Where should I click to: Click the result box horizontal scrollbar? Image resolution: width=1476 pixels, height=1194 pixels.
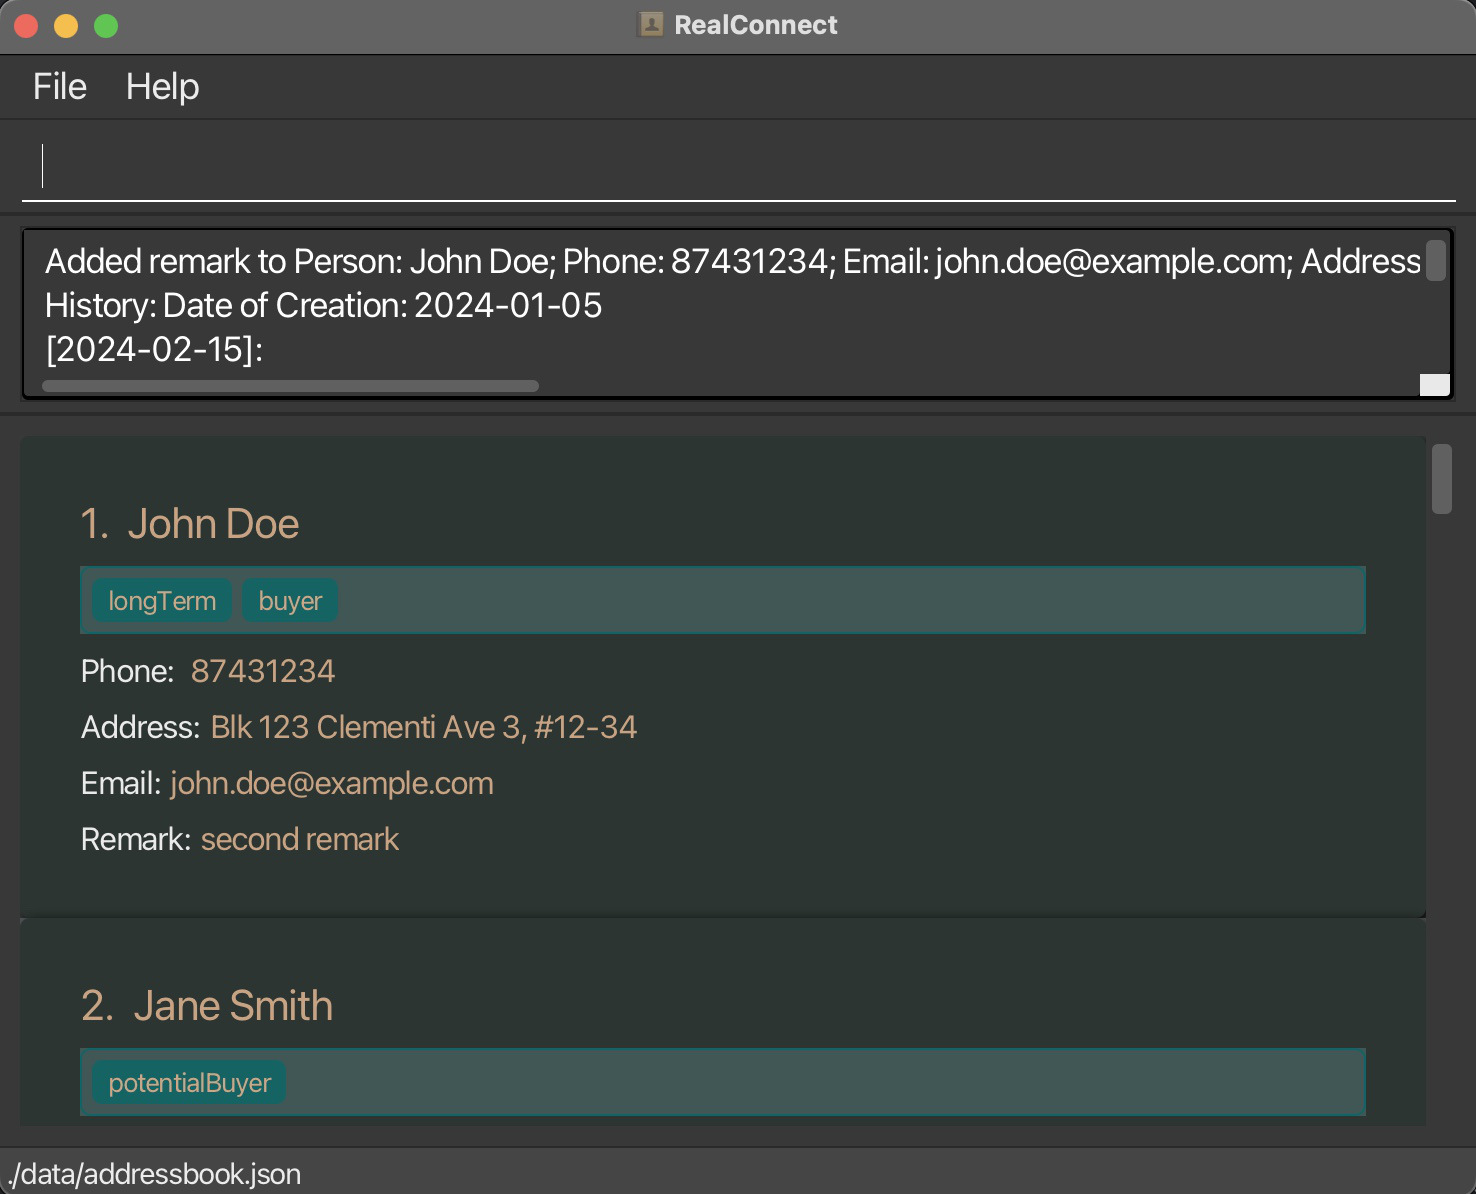(290, 386)
